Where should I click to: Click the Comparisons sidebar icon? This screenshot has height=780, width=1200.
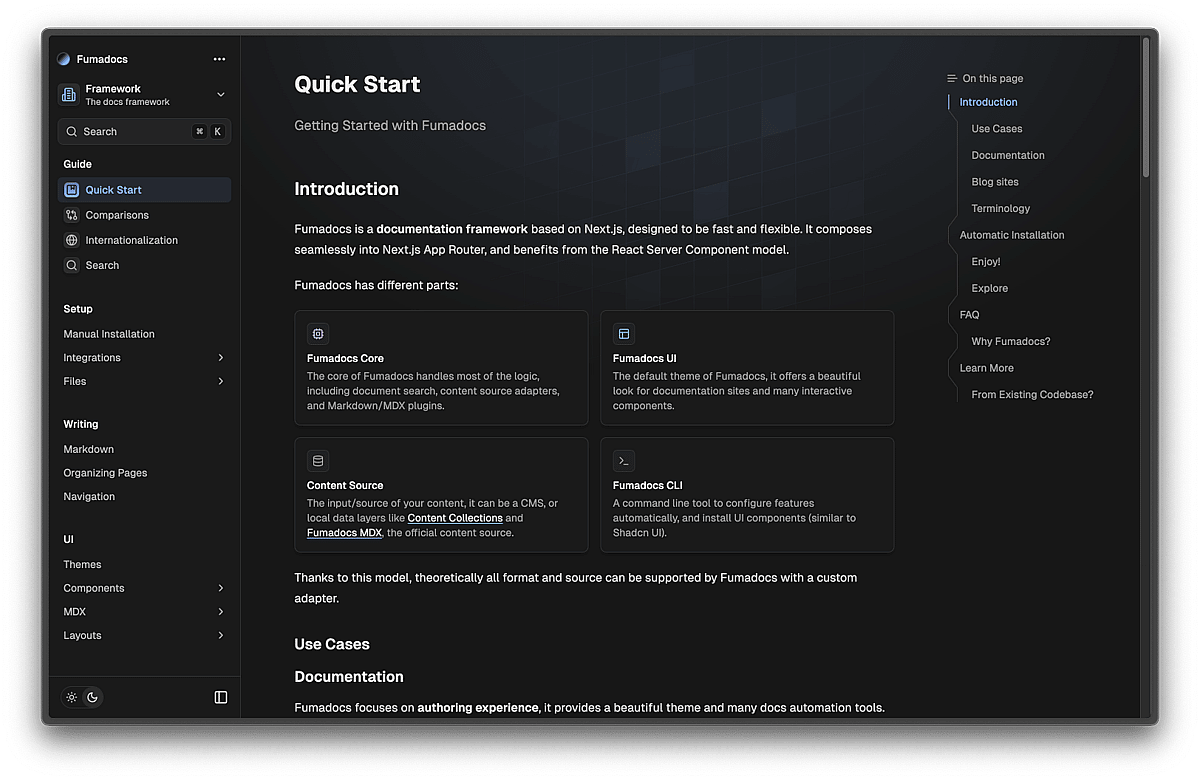tap(72, 215)
